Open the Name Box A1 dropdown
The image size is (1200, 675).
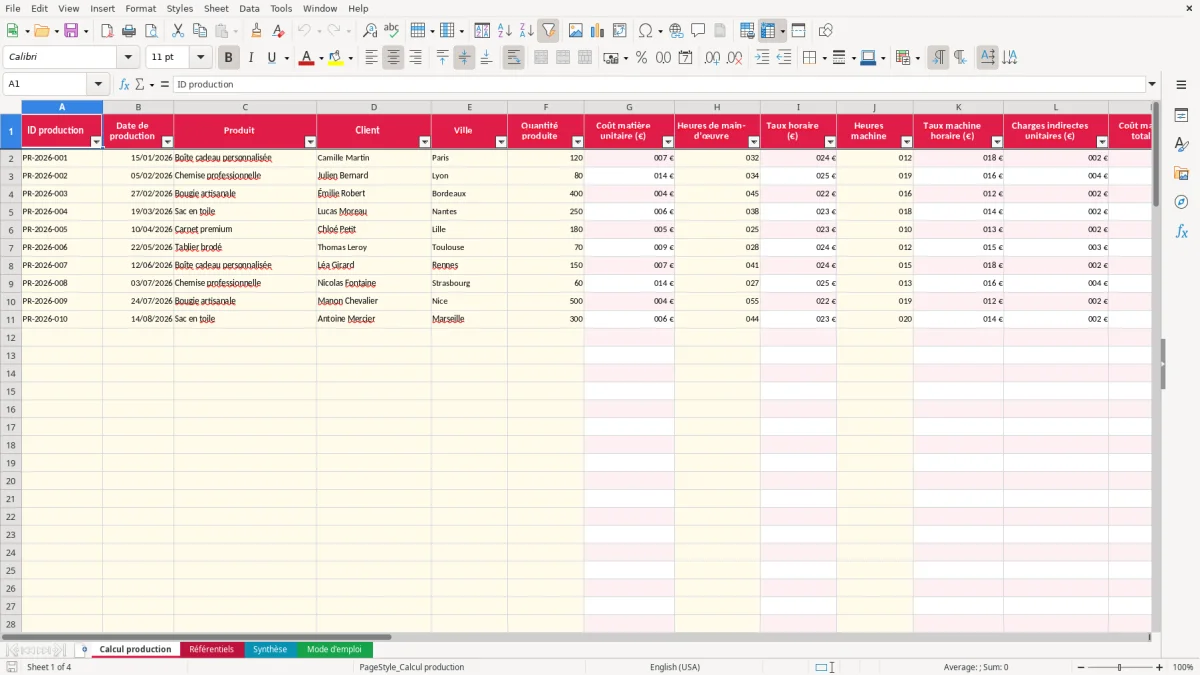(98, 85)
